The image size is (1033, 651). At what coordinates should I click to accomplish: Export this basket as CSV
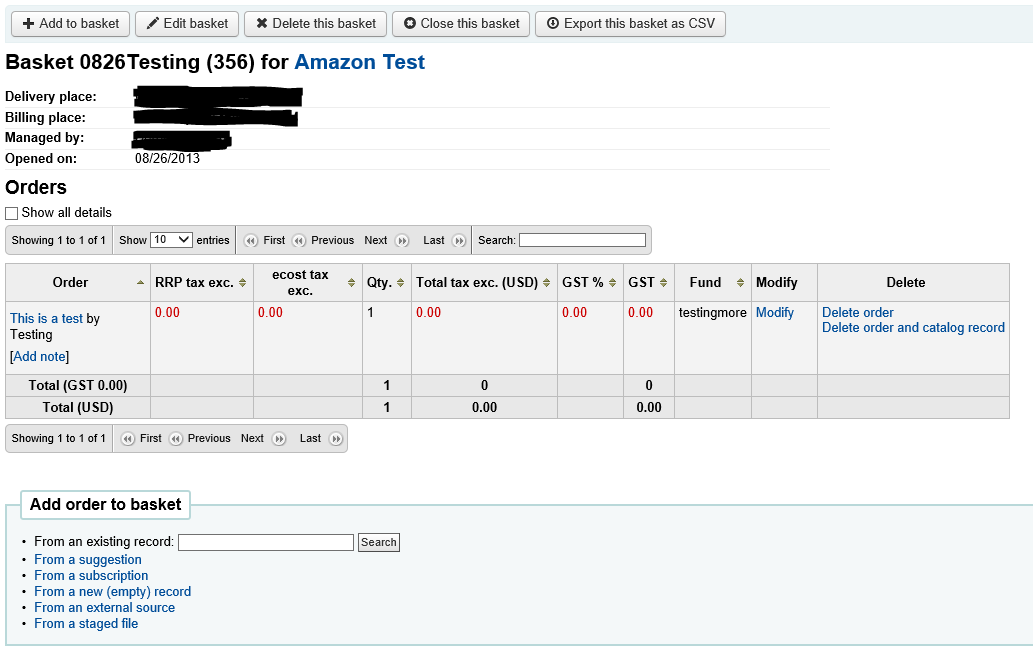click(630, 23)
